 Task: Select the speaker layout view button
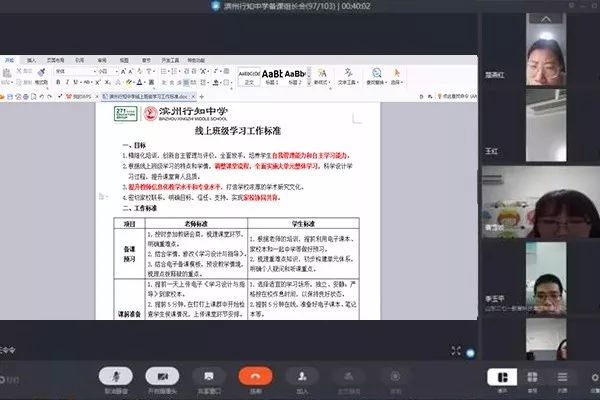pos(502,377)
